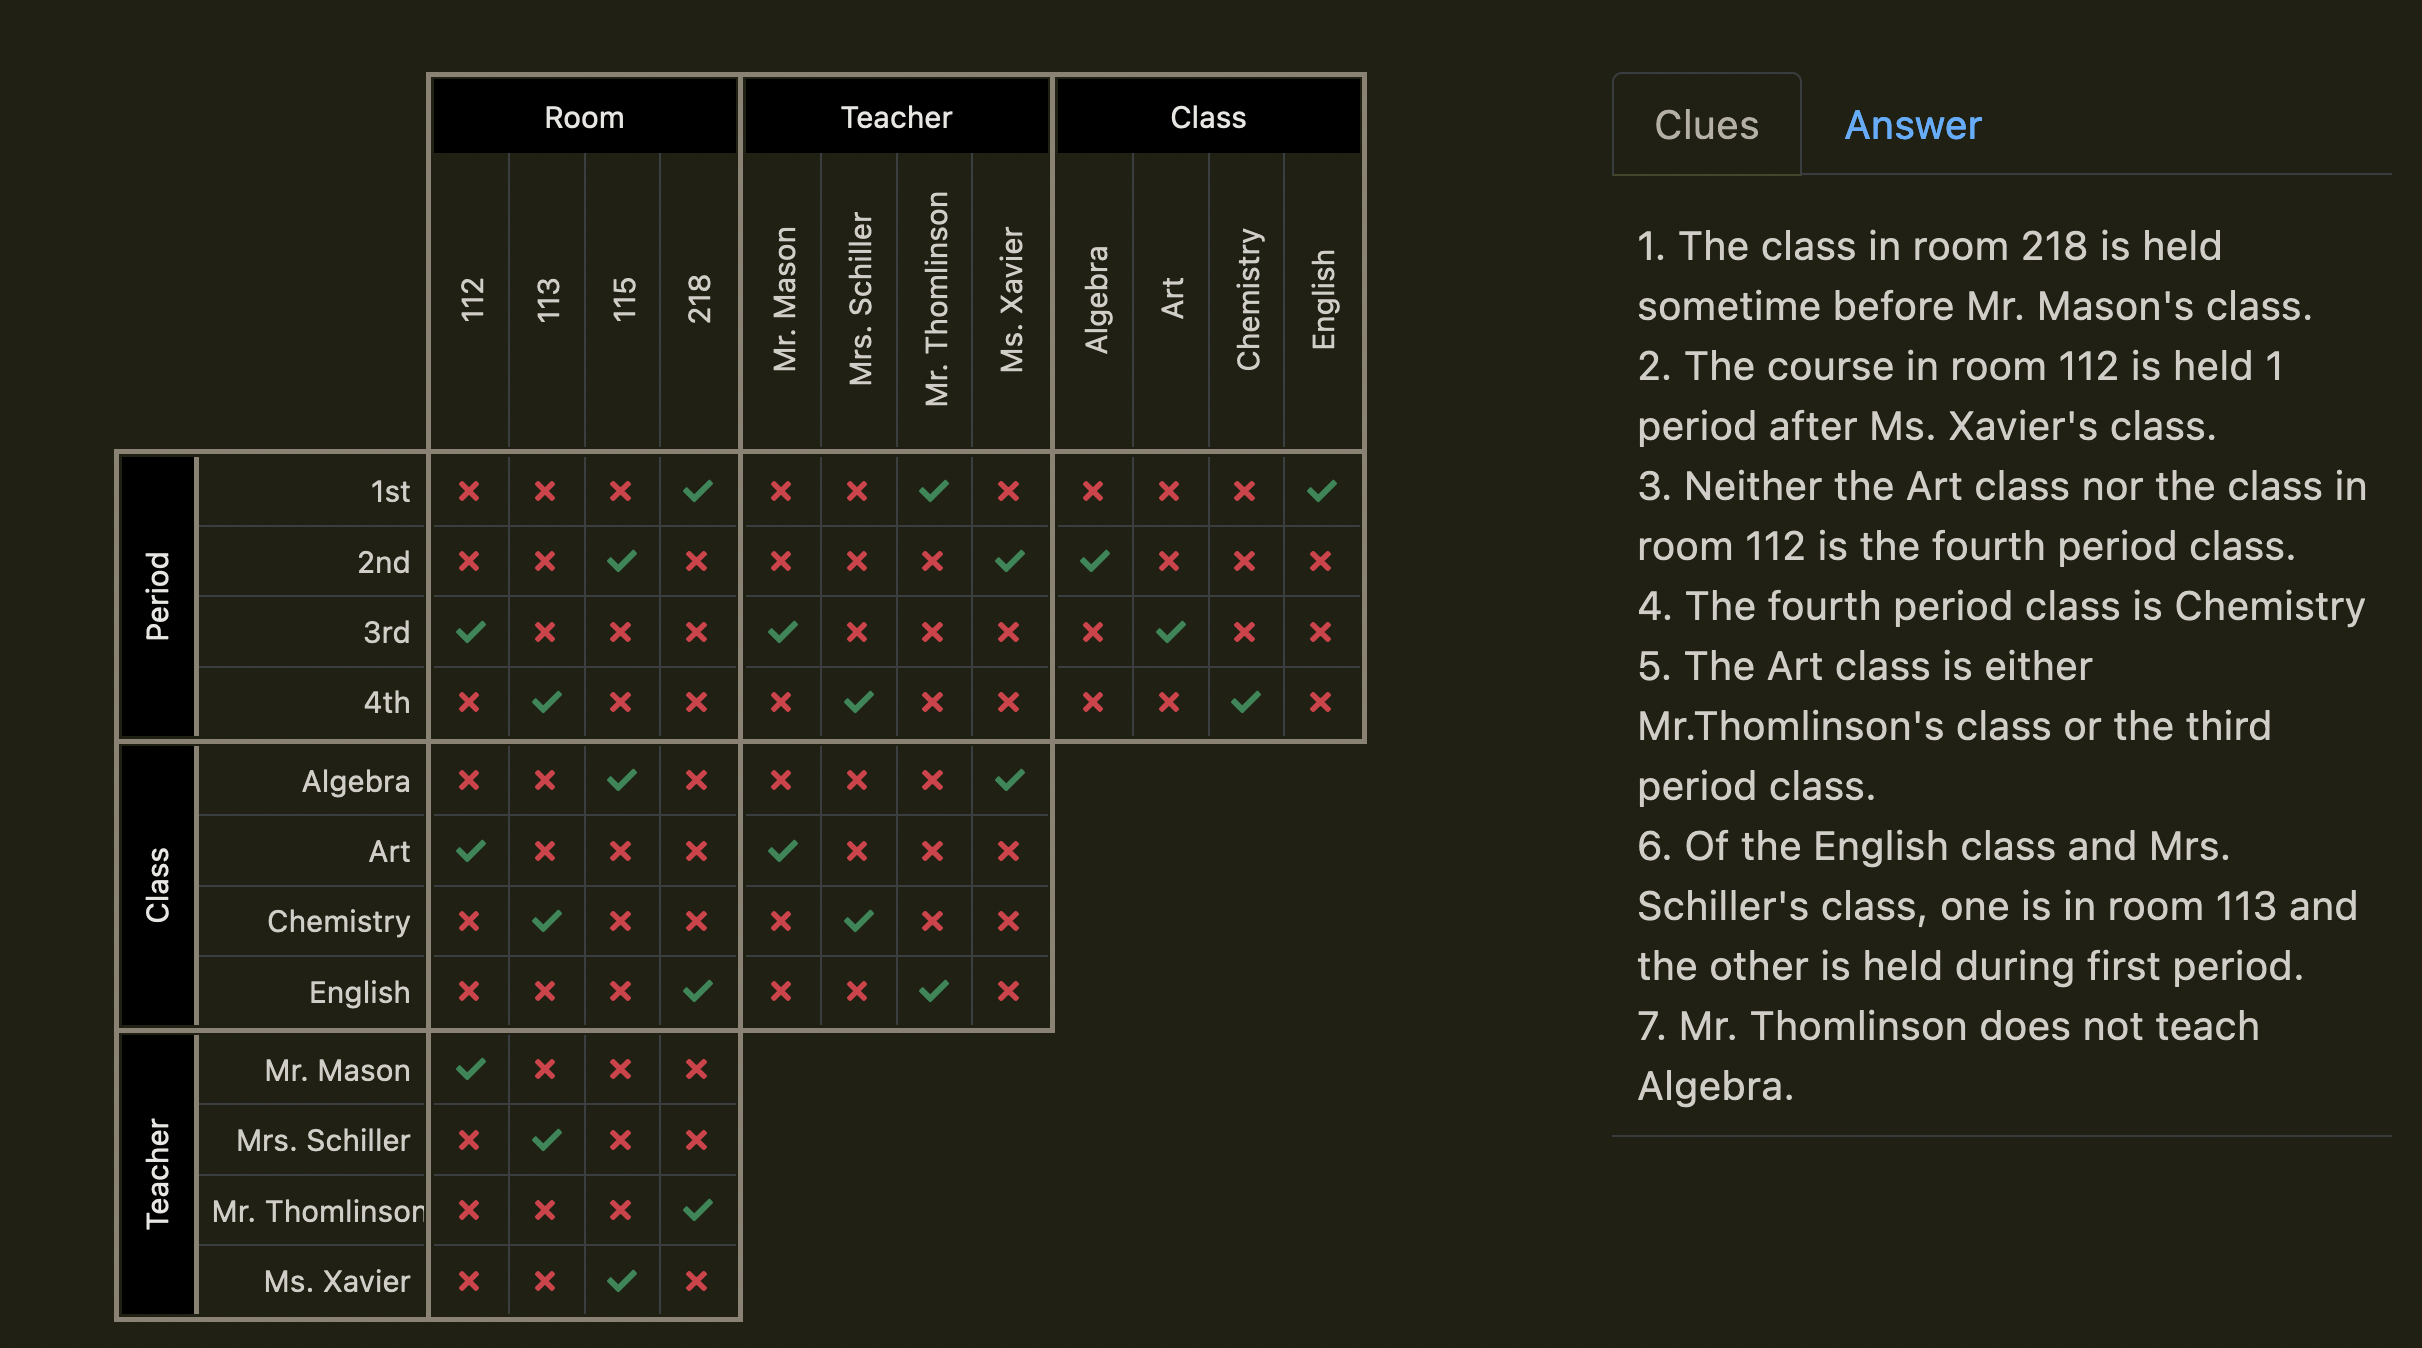
Task: Toggle the cell at Art row room 112
Action: coord(469,851)
